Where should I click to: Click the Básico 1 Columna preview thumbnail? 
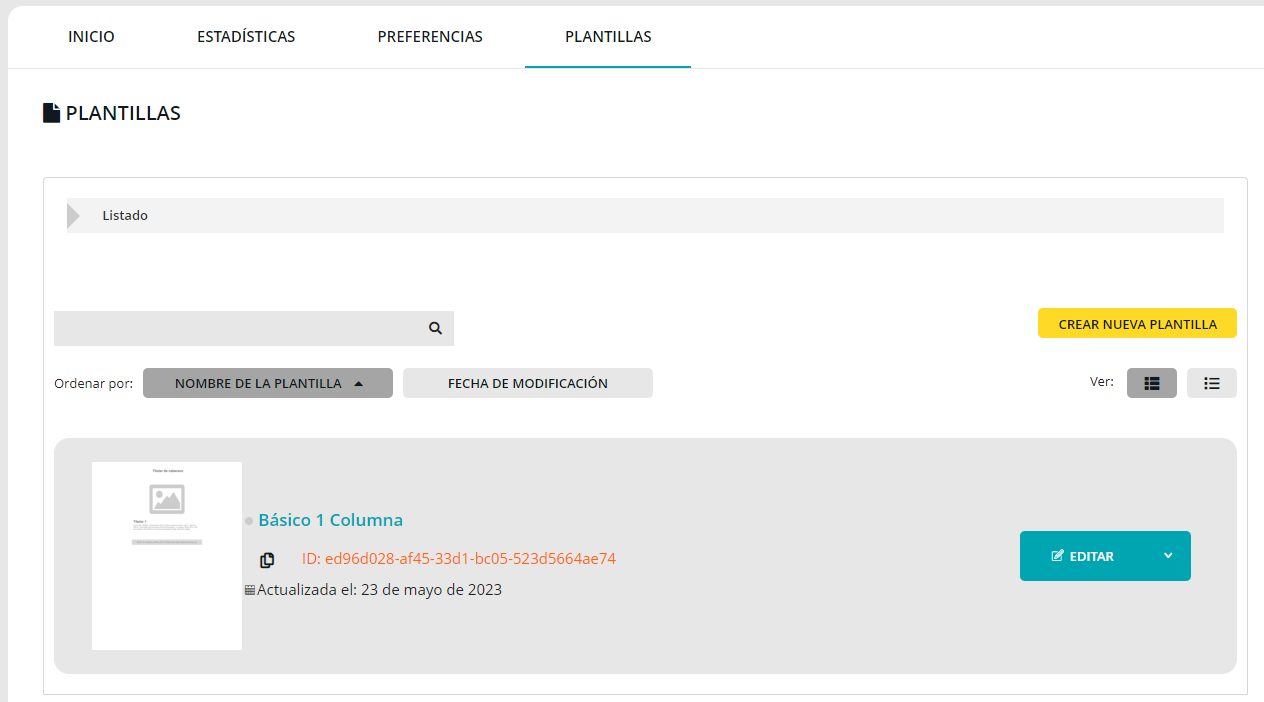pos(167,555)
